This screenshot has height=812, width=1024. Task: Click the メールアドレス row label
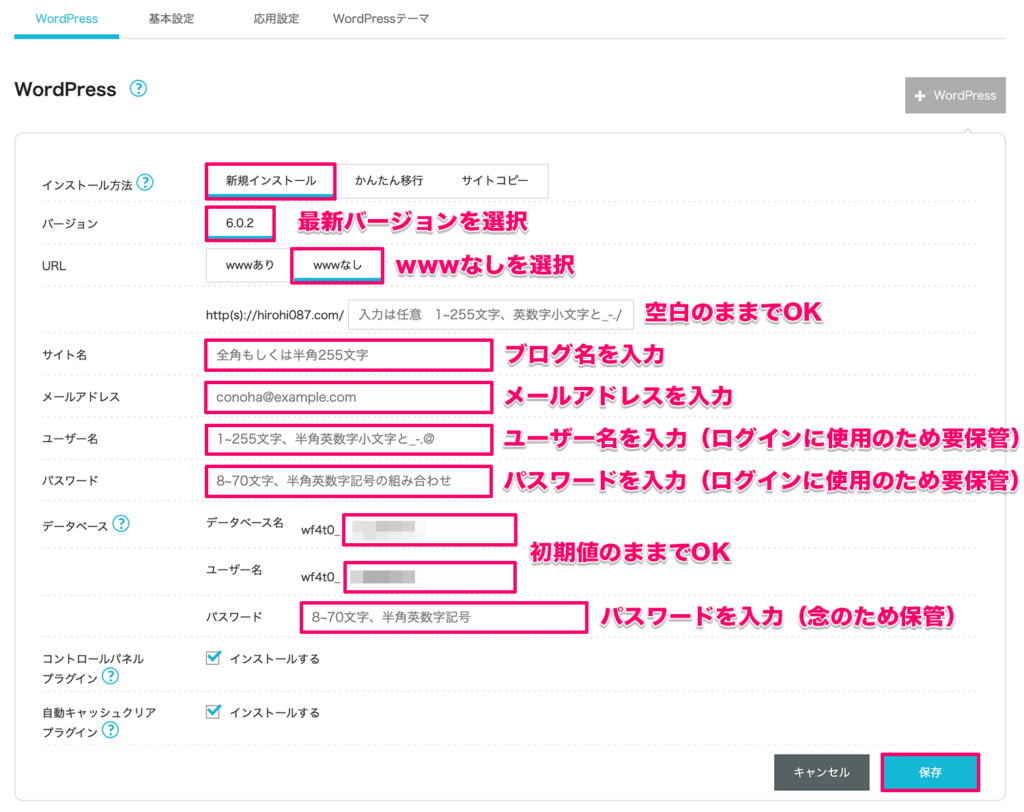(x=81, y=397)
